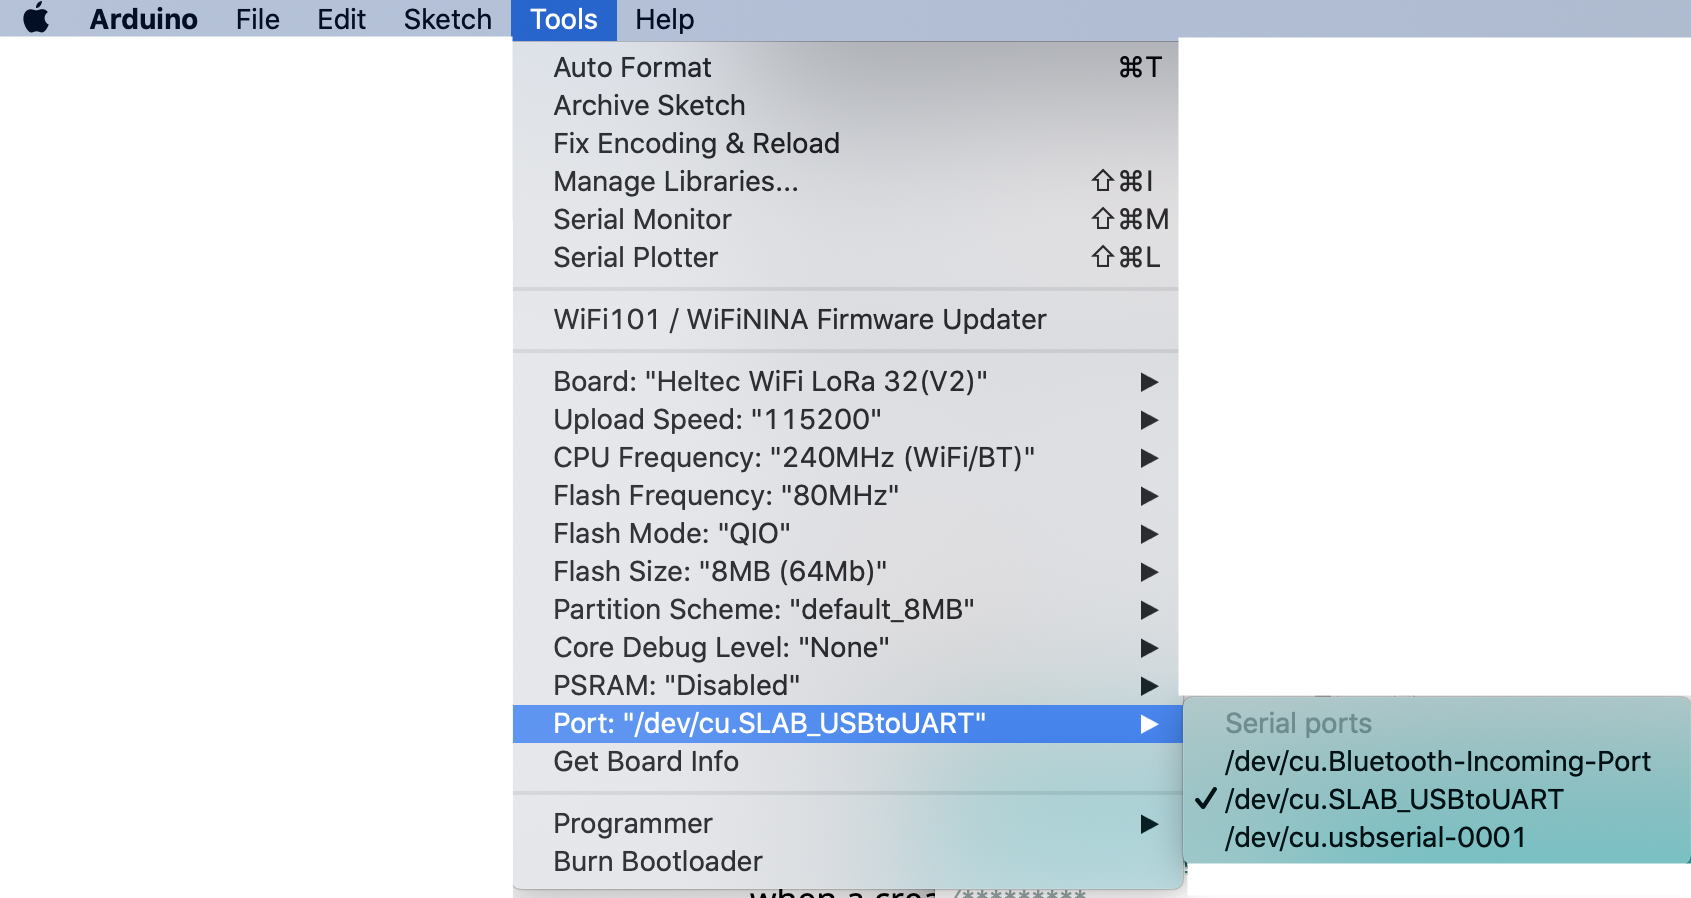
Task: Open the Partition Scheme submenu
Action: pyautogui.click(x=763, y=610)
